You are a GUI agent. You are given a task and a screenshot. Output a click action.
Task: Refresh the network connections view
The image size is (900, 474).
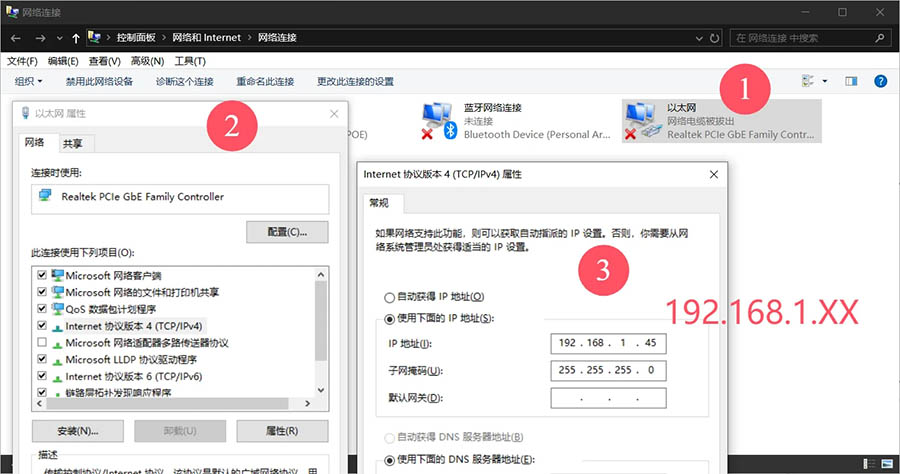click(x=715, y=38)
